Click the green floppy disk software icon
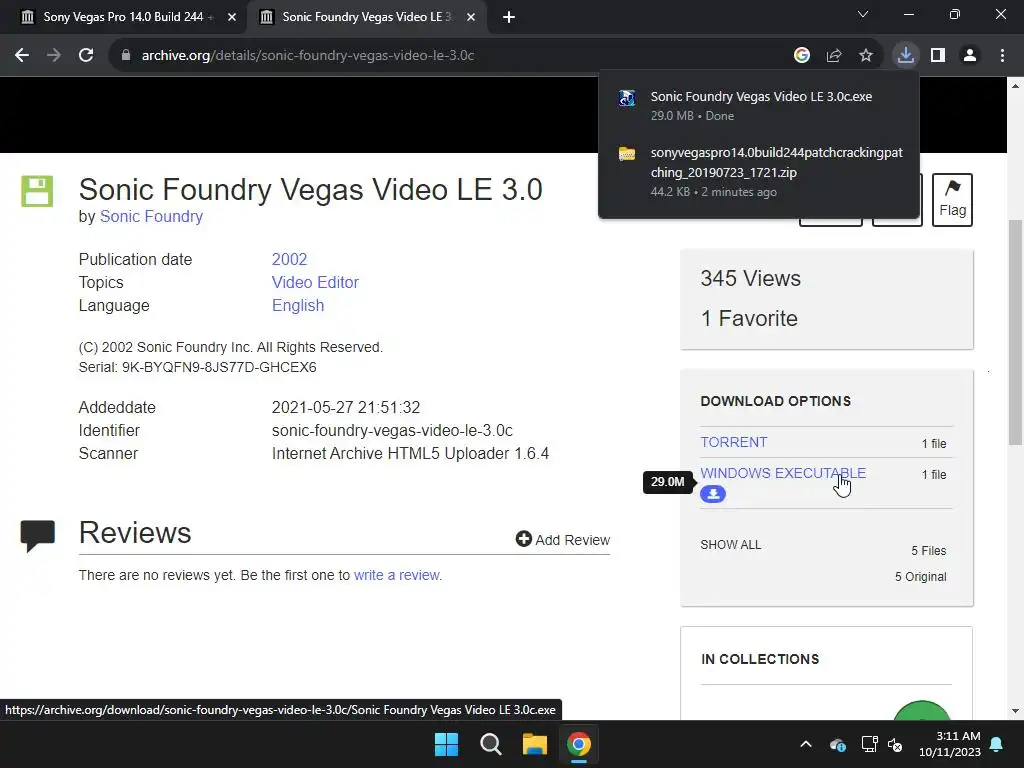 37,191
